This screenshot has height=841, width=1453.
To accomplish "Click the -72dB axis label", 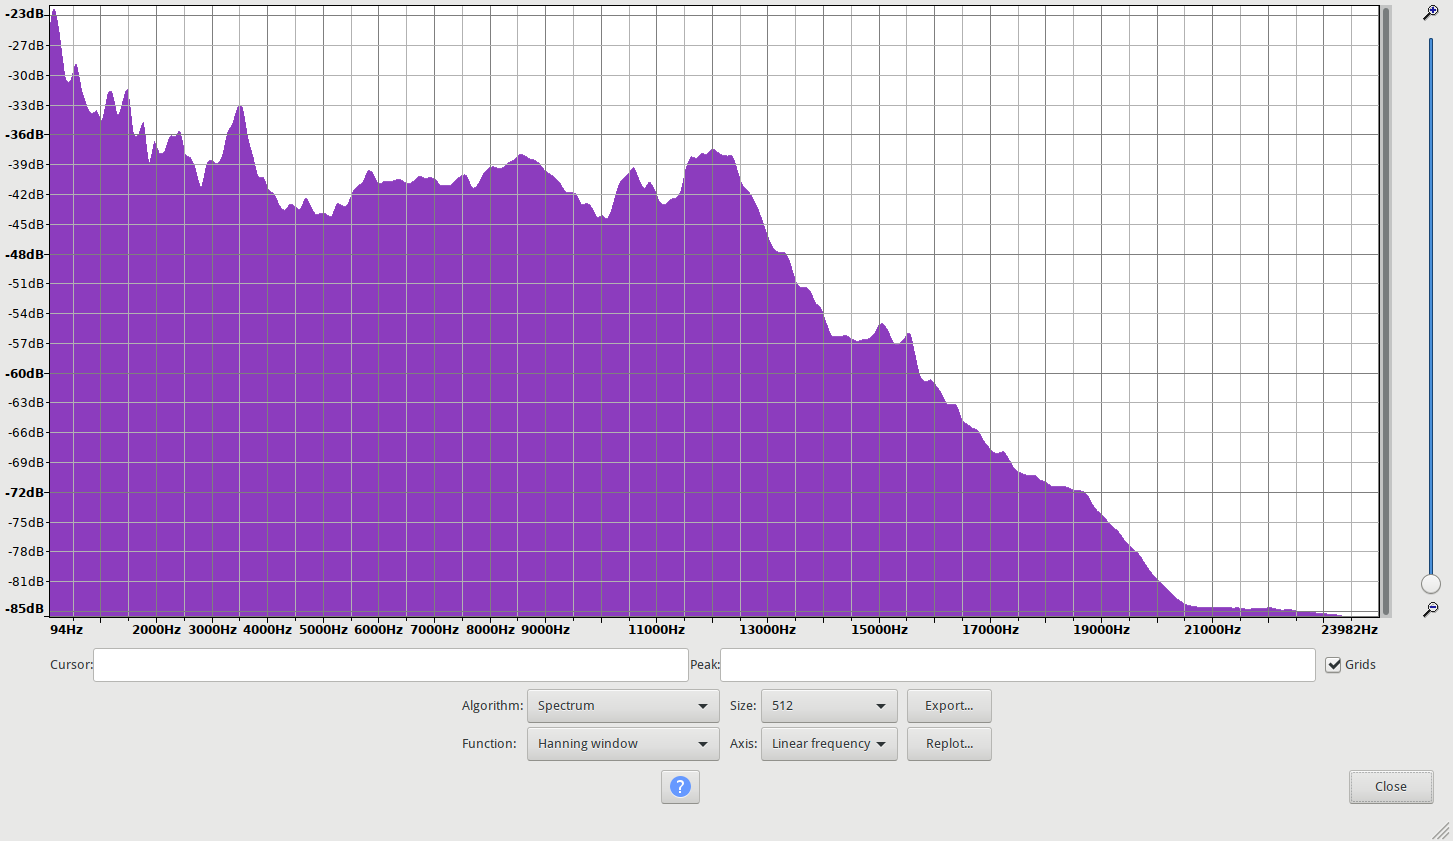I will 25,492.
